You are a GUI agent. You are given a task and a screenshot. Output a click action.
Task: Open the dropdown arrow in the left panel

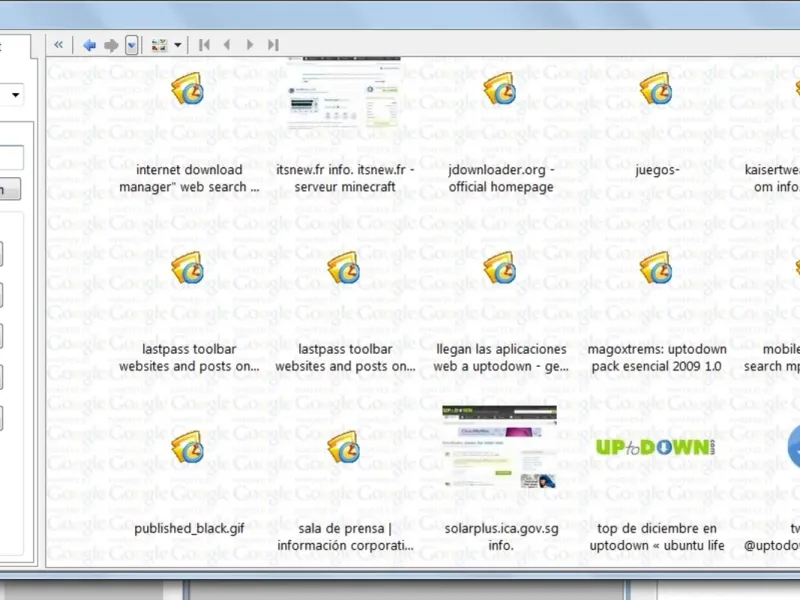point(15,95)
